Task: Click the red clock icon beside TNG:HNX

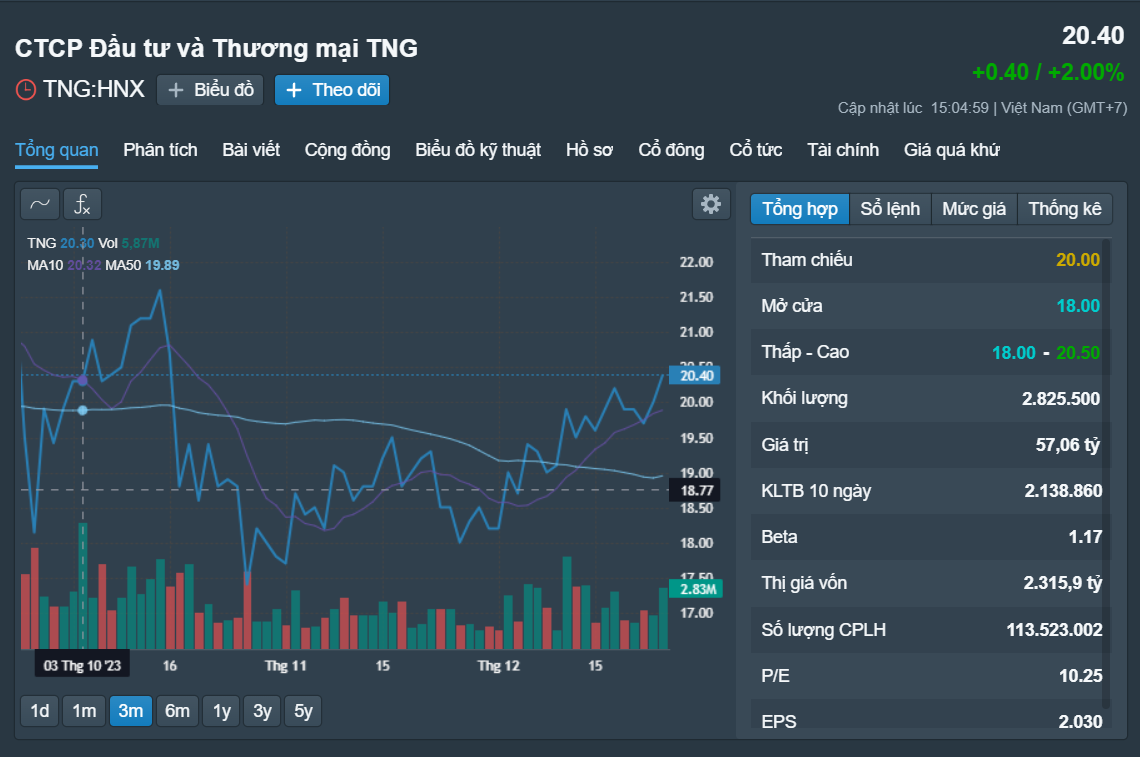Action: (26, 89)
